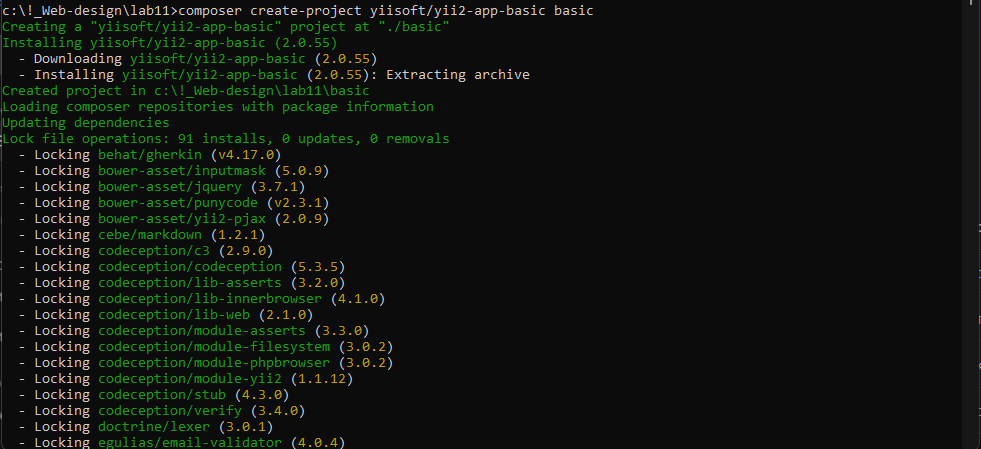Click the 'bower-asset/inputmask' package name
The width and height of the screenshot is (981, 449).
tap(182, 171)
